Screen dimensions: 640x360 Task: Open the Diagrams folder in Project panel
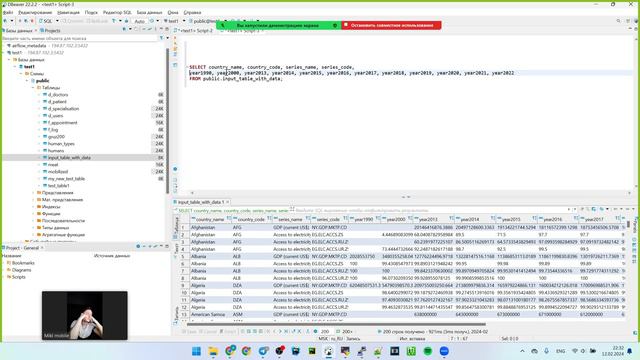tap(21, 270)
